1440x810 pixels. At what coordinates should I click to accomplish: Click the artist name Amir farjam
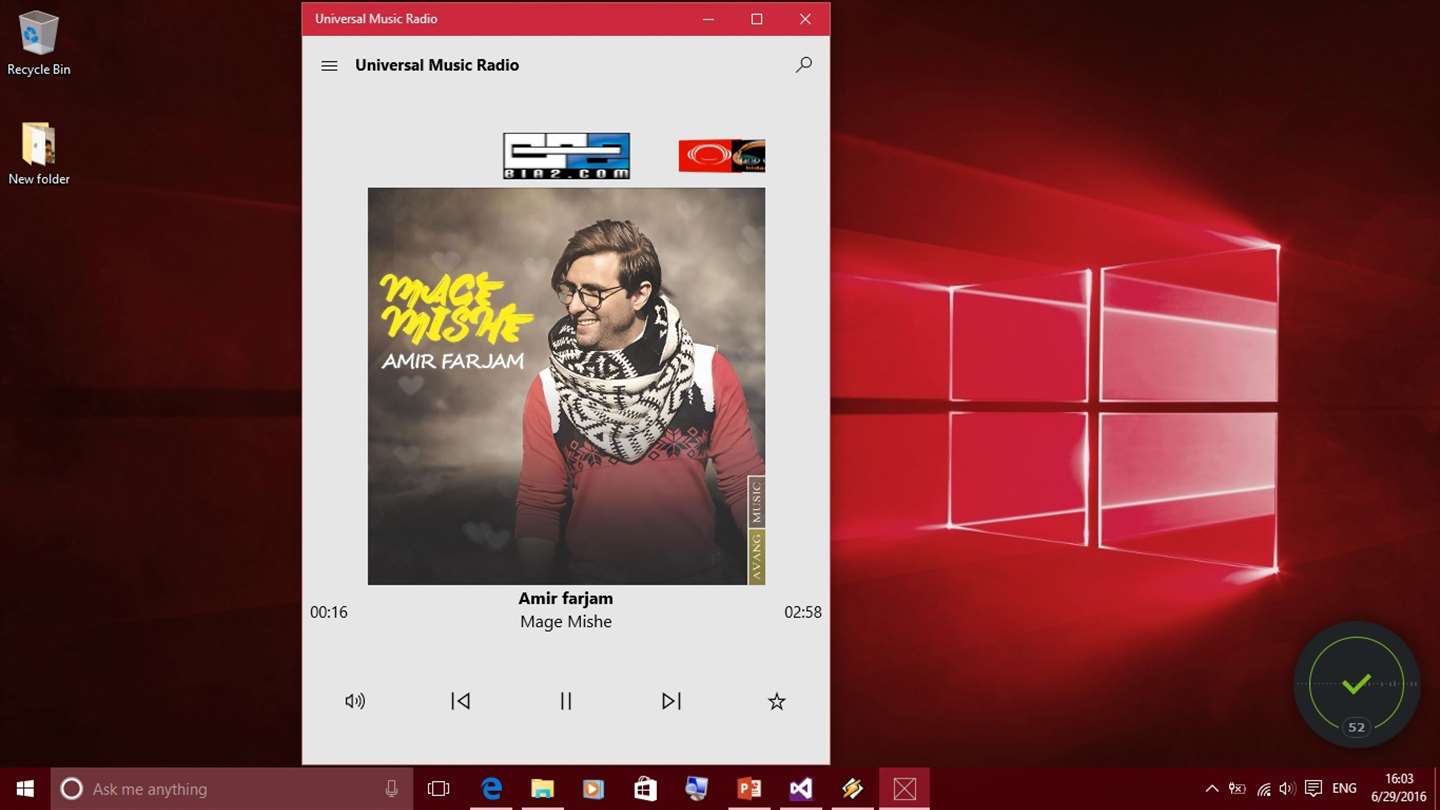pos(566,598)
